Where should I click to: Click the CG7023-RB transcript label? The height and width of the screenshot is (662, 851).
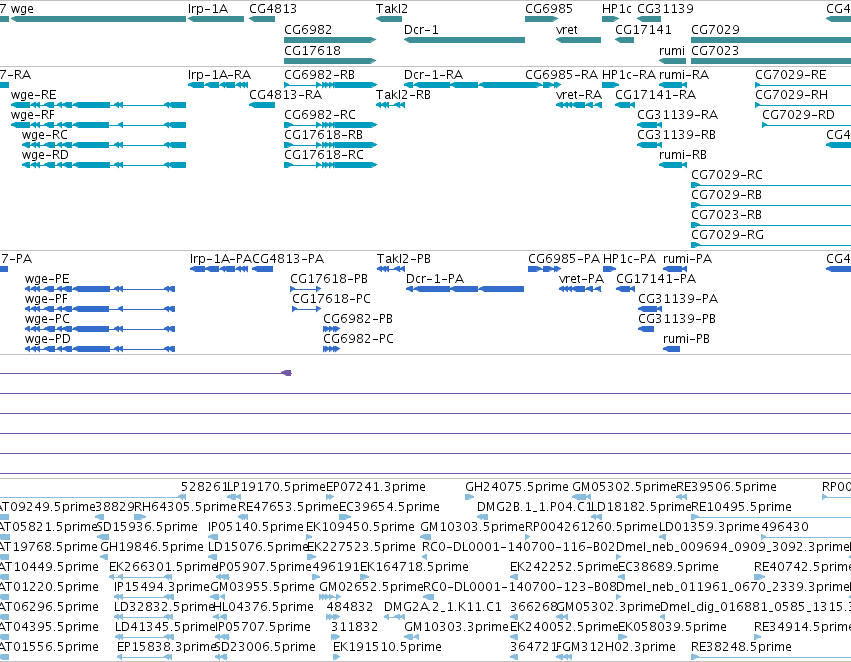726,215
